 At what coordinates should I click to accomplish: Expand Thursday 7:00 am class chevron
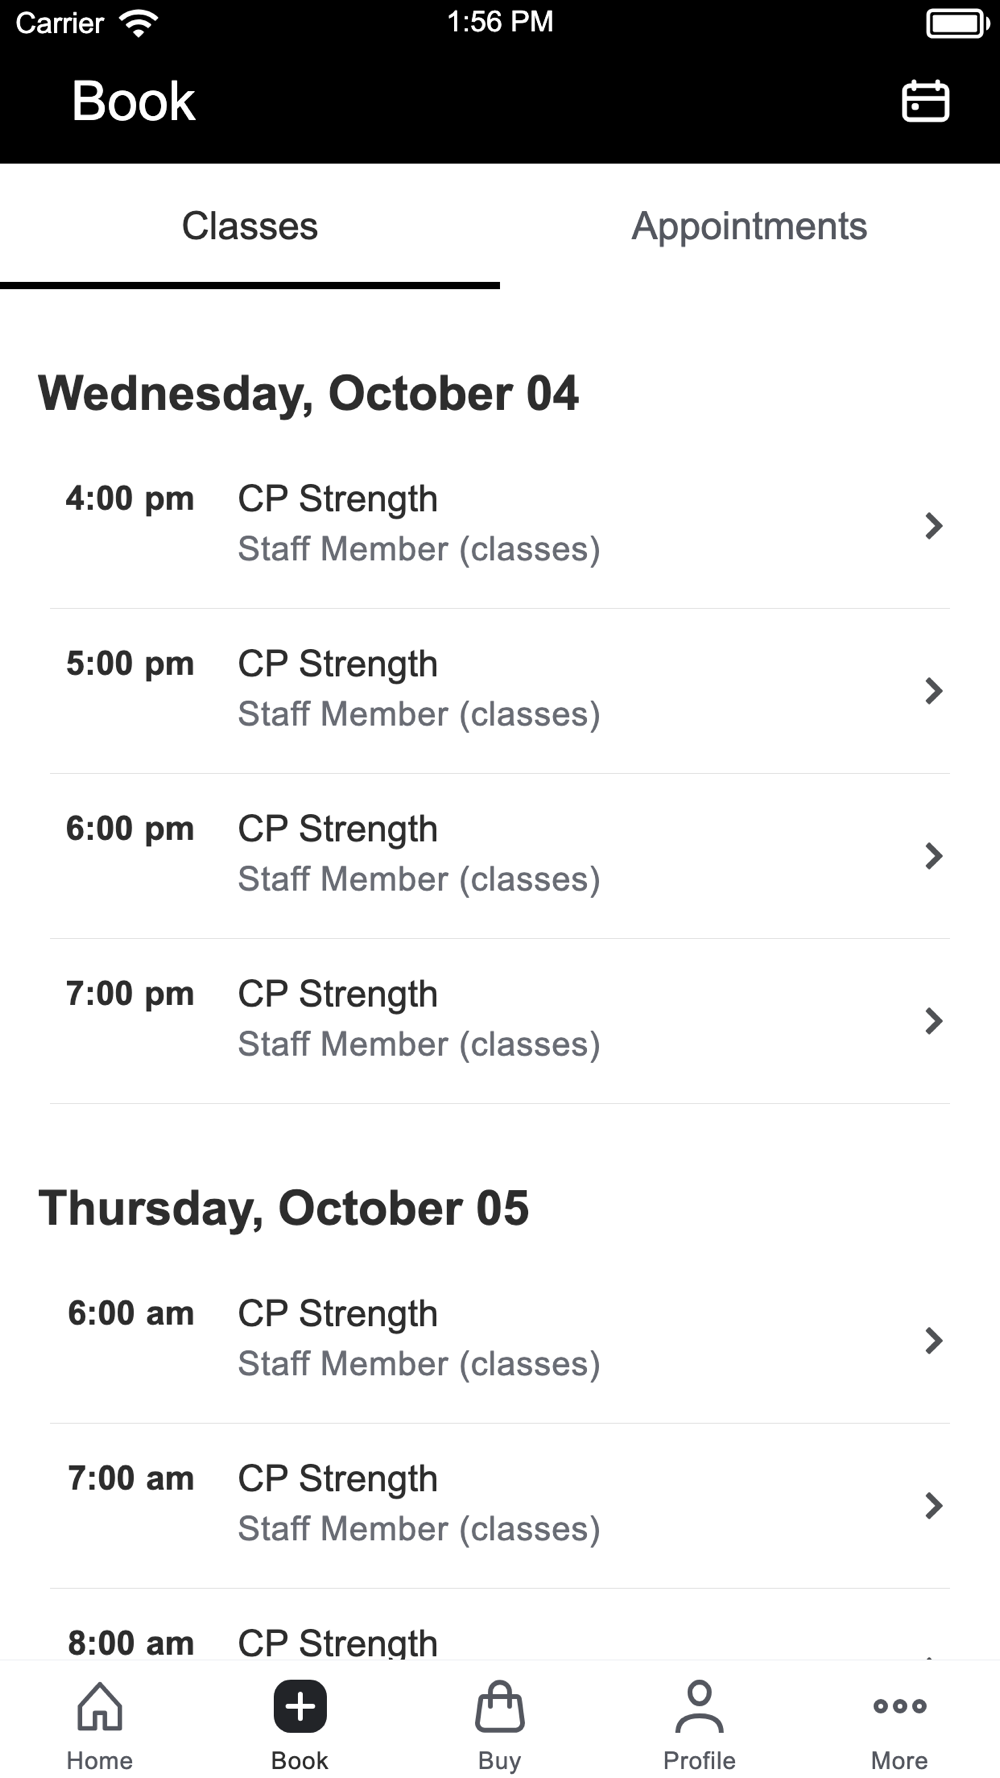[x=933, y=1506]
